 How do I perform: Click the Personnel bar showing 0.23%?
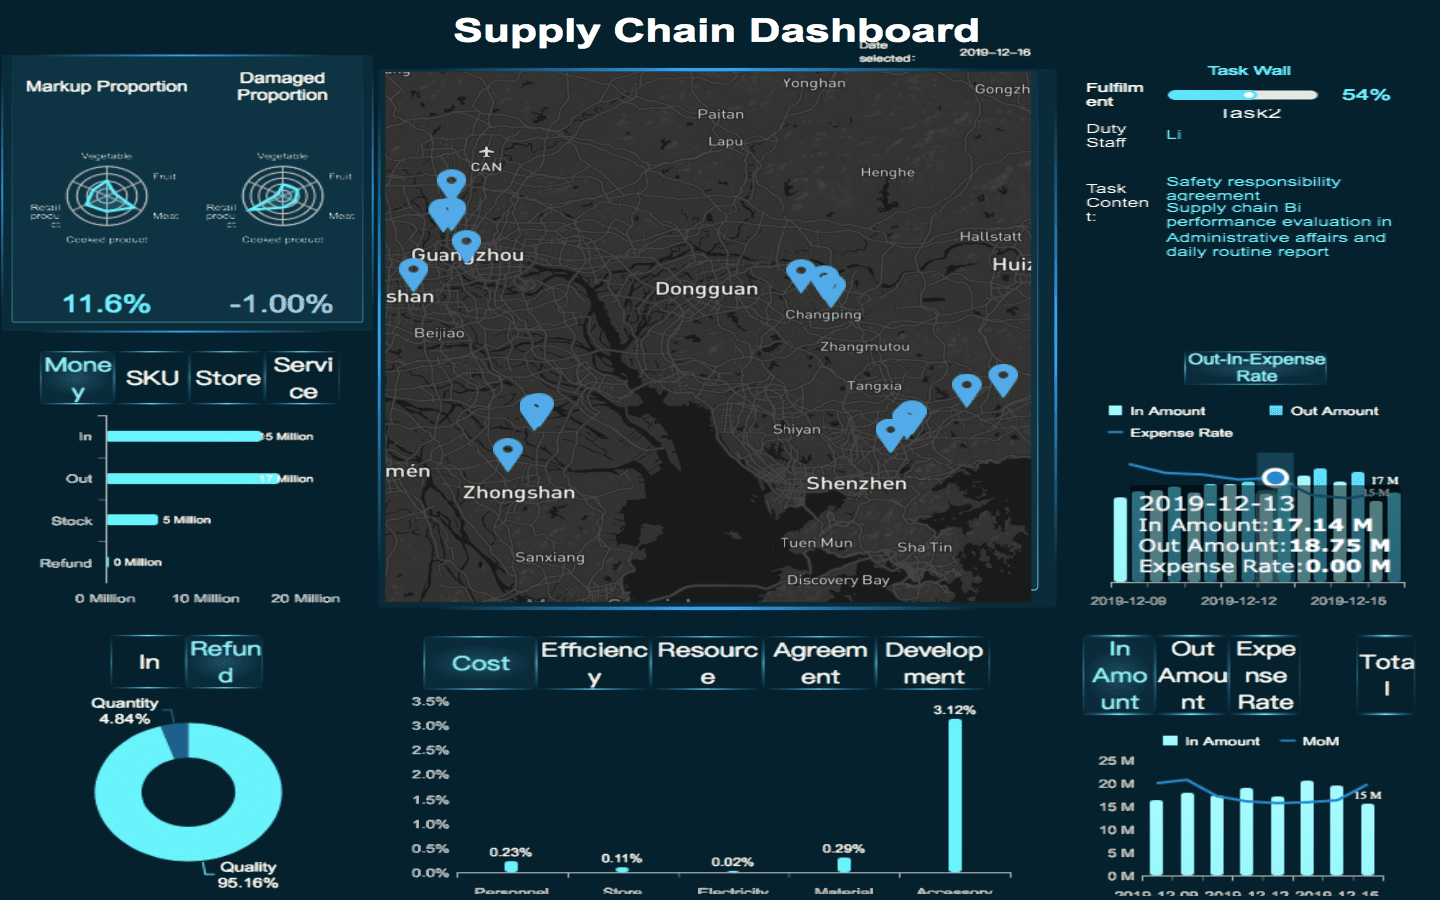point(511,867)
